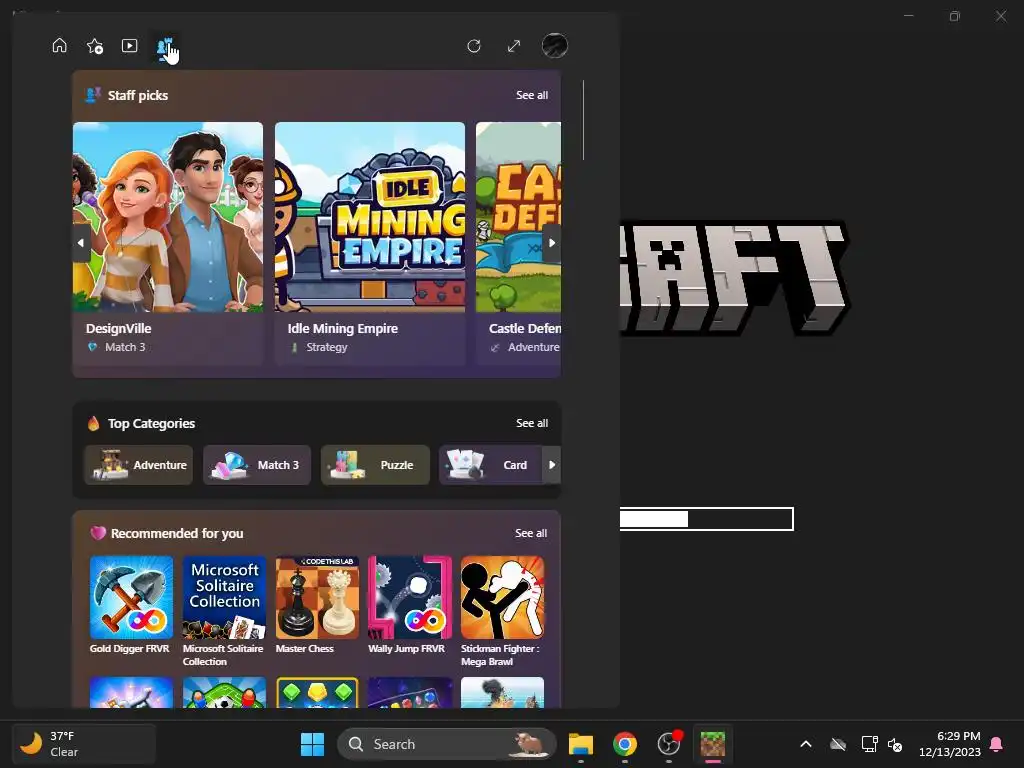The width and height of the screenshot is (1024, 768).
Task: Select the Match 3 category
Action: point(257,465)
